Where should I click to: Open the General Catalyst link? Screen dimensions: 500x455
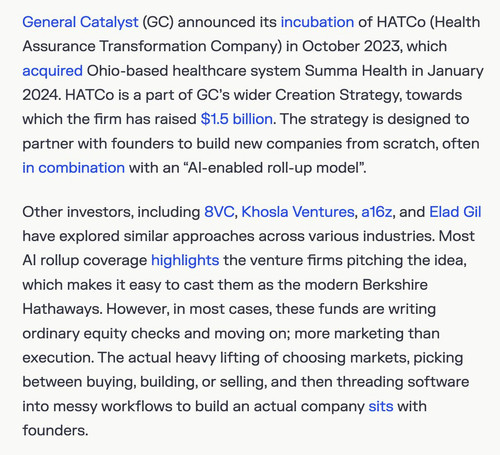[80, 22]
